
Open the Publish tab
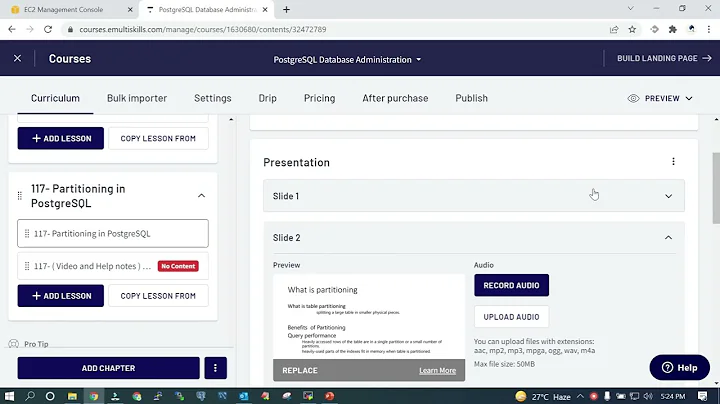[x=472, y=98]
